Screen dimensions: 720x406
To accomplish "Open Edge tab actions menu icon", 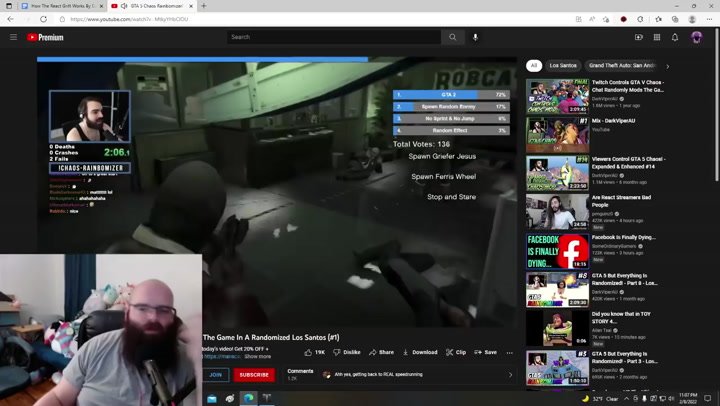I will [x=9, y=6].
